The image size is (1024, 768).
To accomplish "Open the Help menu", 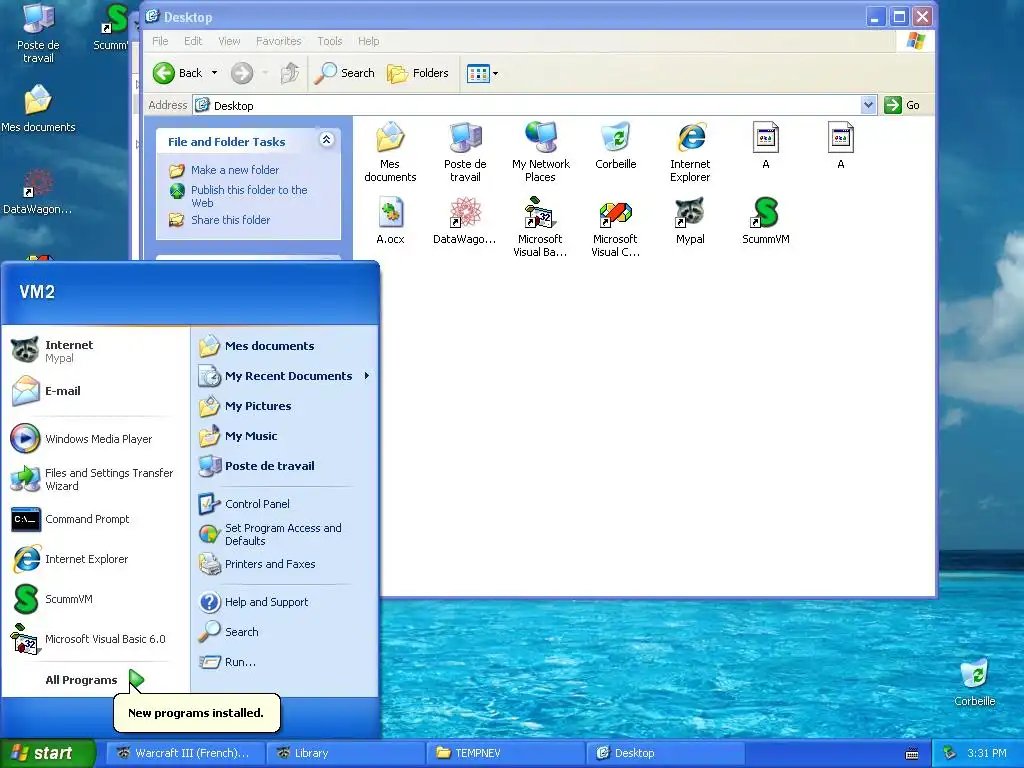I will (368, 41).
